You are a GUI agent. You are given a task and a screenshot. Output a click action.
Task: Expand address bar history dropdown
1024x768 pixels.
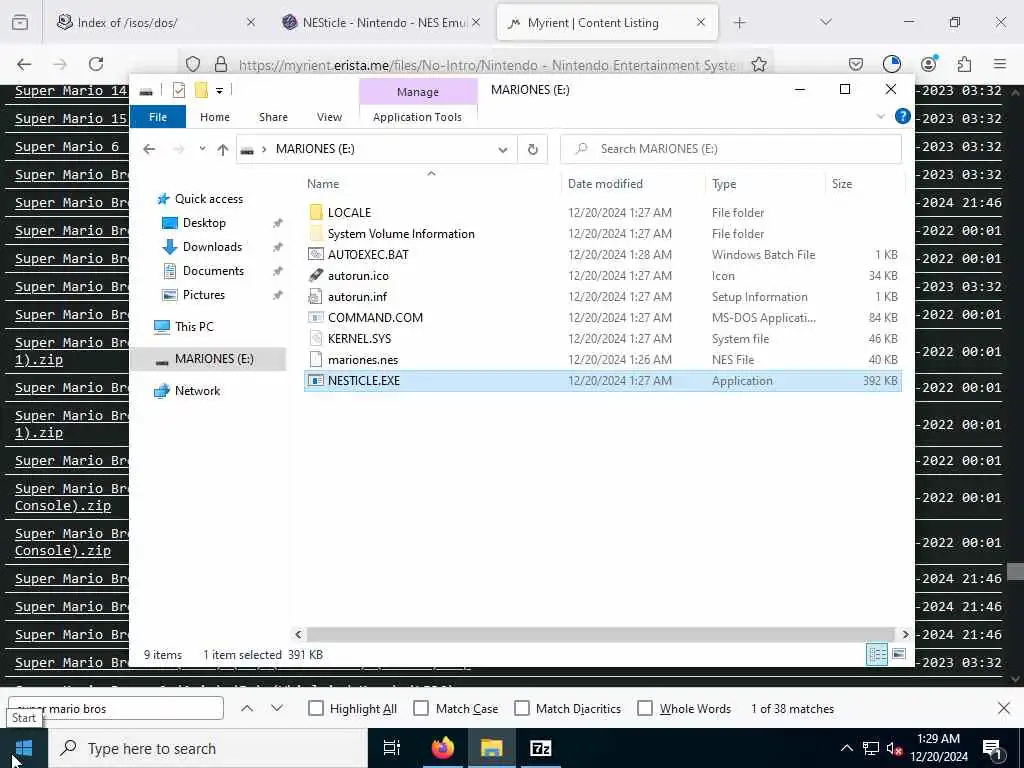[x=502, y=149]
